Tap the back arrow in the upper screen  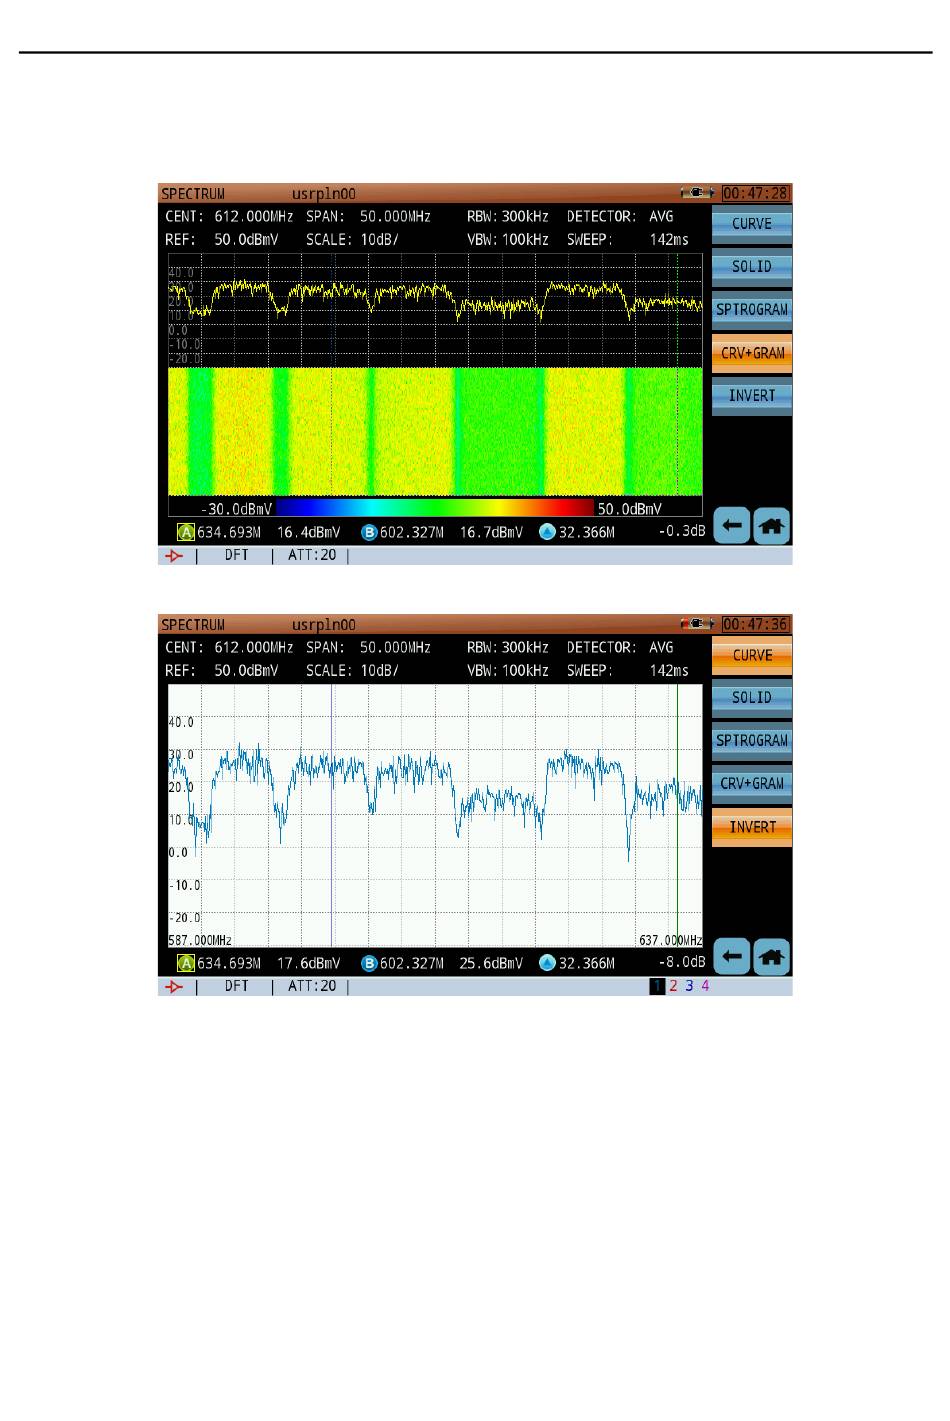pos(732,525)
